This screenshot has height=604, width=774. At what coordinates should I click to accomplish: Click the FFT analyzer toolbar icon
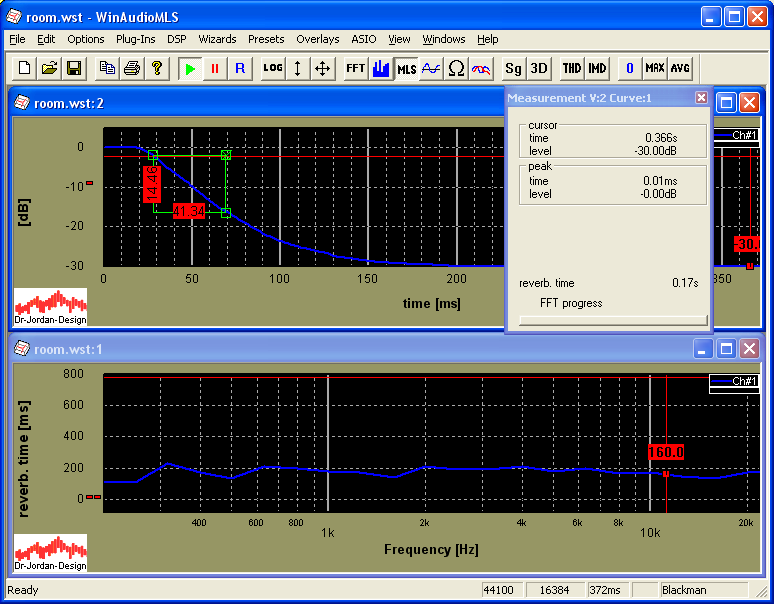[x=355, y=68]
